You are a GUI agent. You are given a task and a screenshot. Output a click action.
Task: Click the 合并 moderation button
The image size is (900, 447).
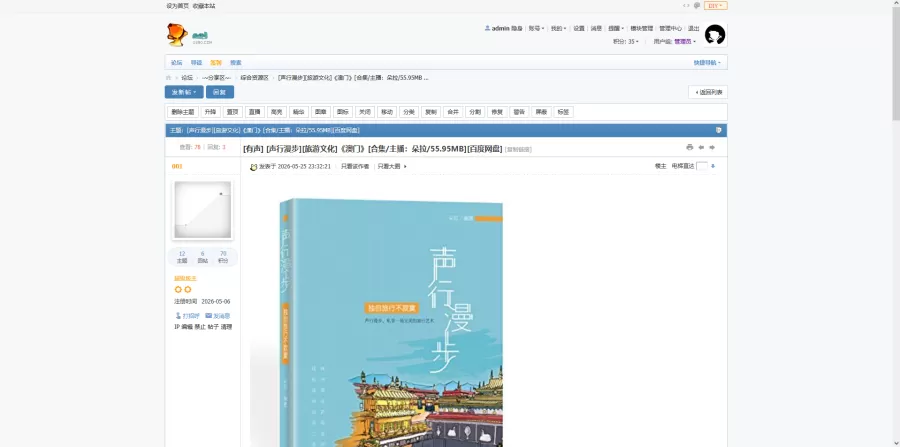tap(453, 112)
